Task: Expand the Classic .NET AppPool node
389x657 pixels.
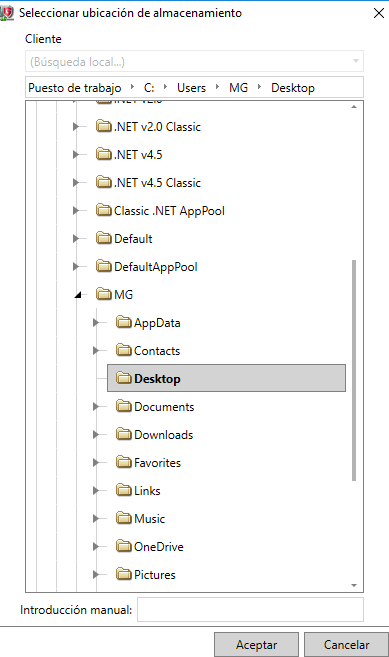Action: (x=76, y=210)
